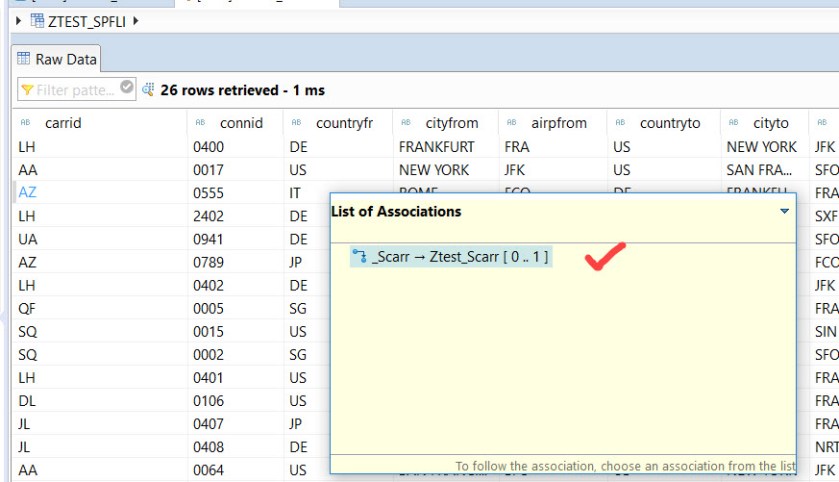839x482 pixels.
Task: Click the cityto column type icon
Action: coord(734,123)
